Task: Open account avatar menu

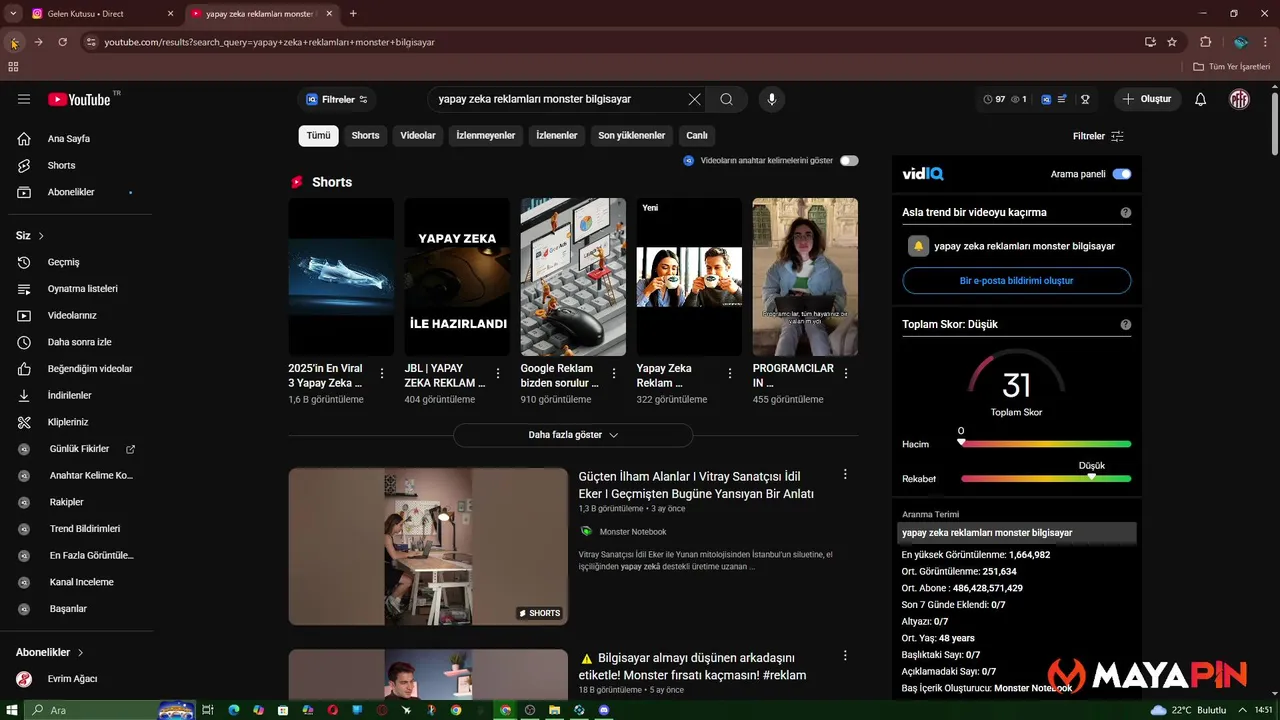Action: tap(1239, 99)
